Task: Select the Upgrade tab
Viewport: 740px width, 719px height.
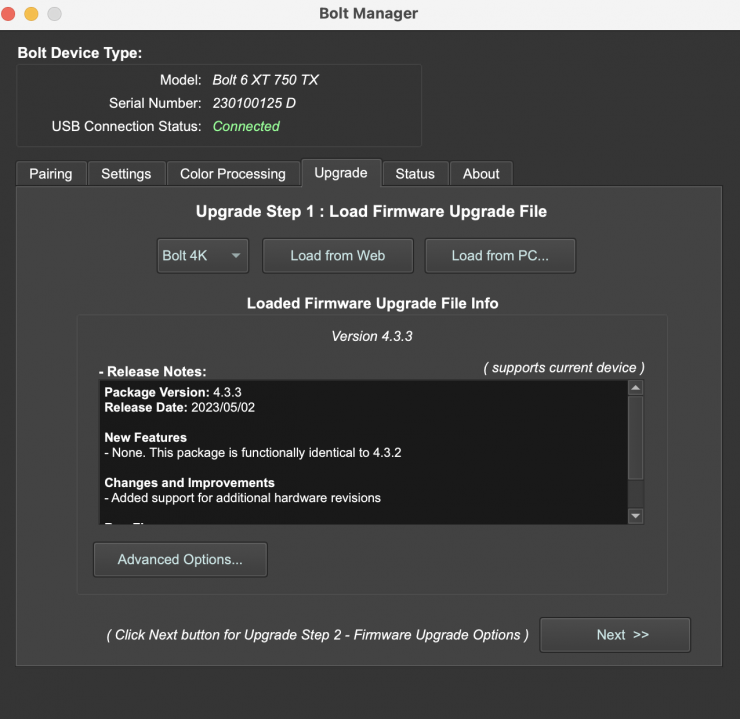Action: click(x=341, y=173)
